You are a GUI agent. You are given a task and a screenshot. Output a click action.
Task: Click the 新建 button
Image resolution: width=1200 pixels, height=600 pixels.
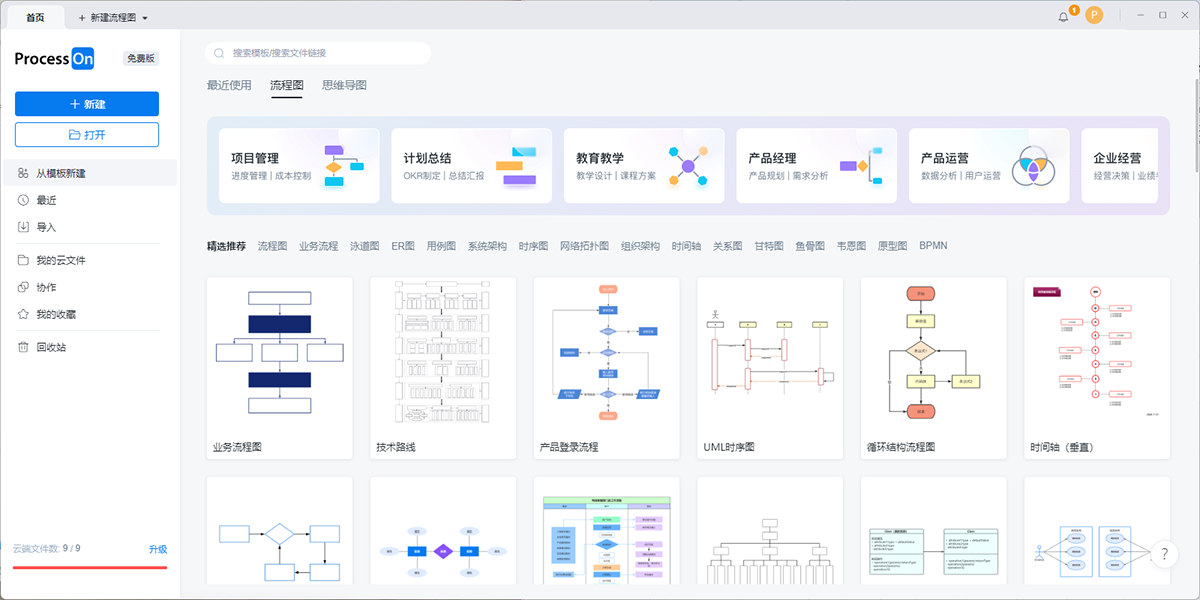[86, 104]
